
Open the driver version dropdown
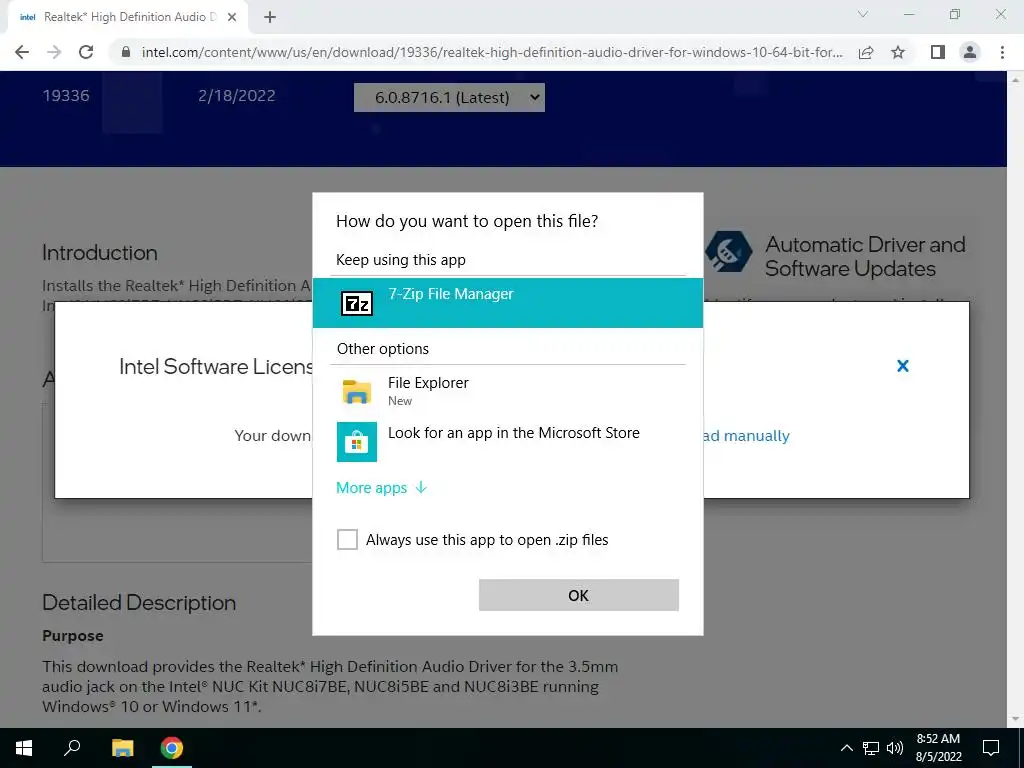click(x=449, y=97)
